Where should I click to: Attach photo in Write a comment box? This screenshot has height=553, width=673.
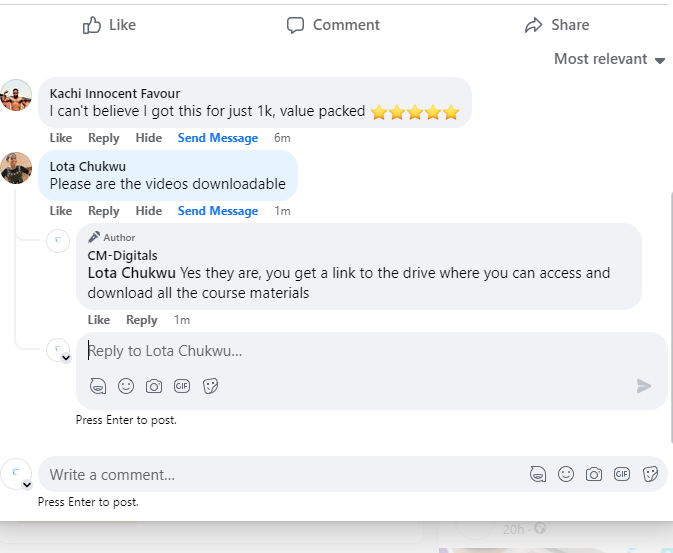[594, 474]
